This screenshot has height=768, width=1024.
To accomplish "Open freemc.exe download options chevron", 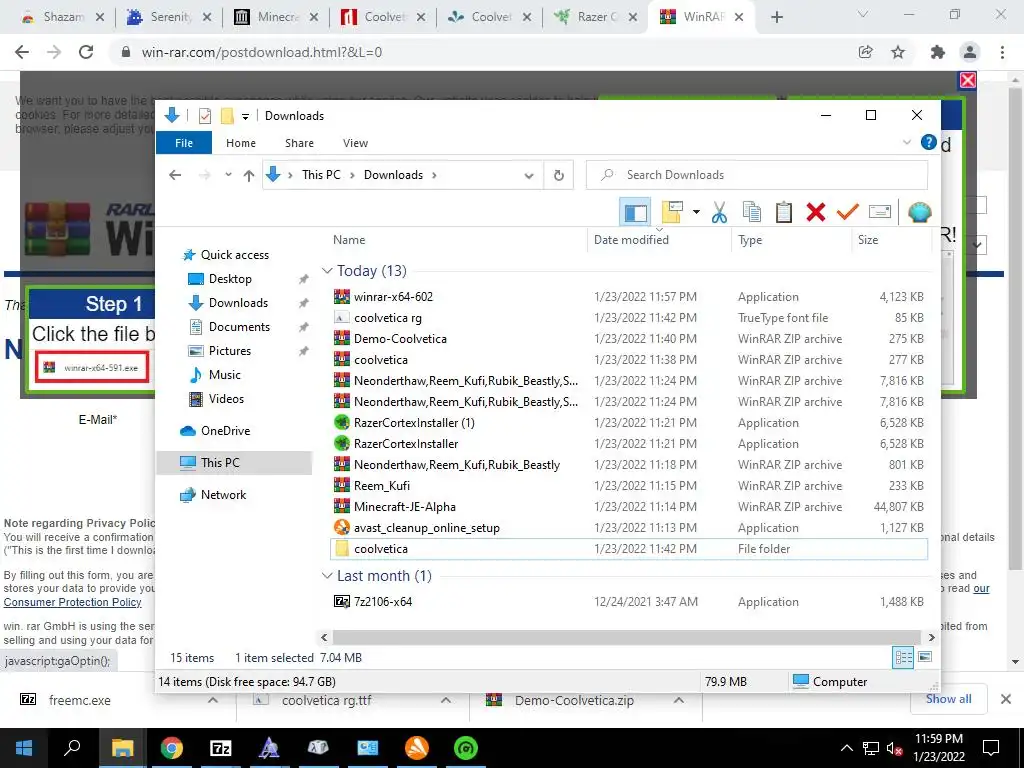I will point(213,700).
